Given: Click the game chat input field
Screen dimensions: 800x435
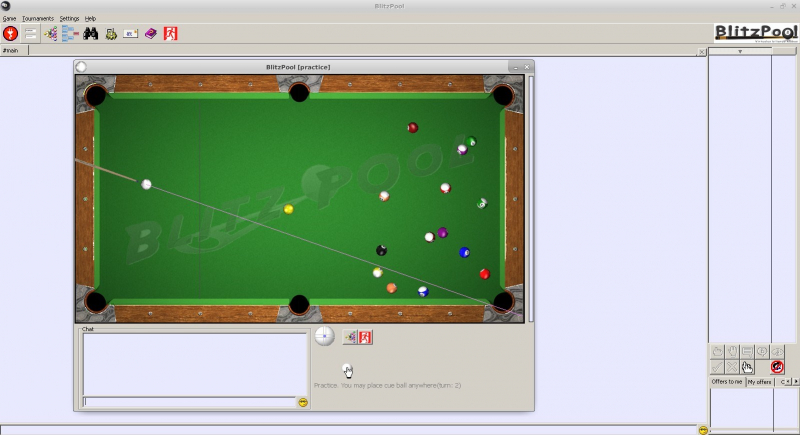Looking at the screenshot, I should (x=189, y=402).
